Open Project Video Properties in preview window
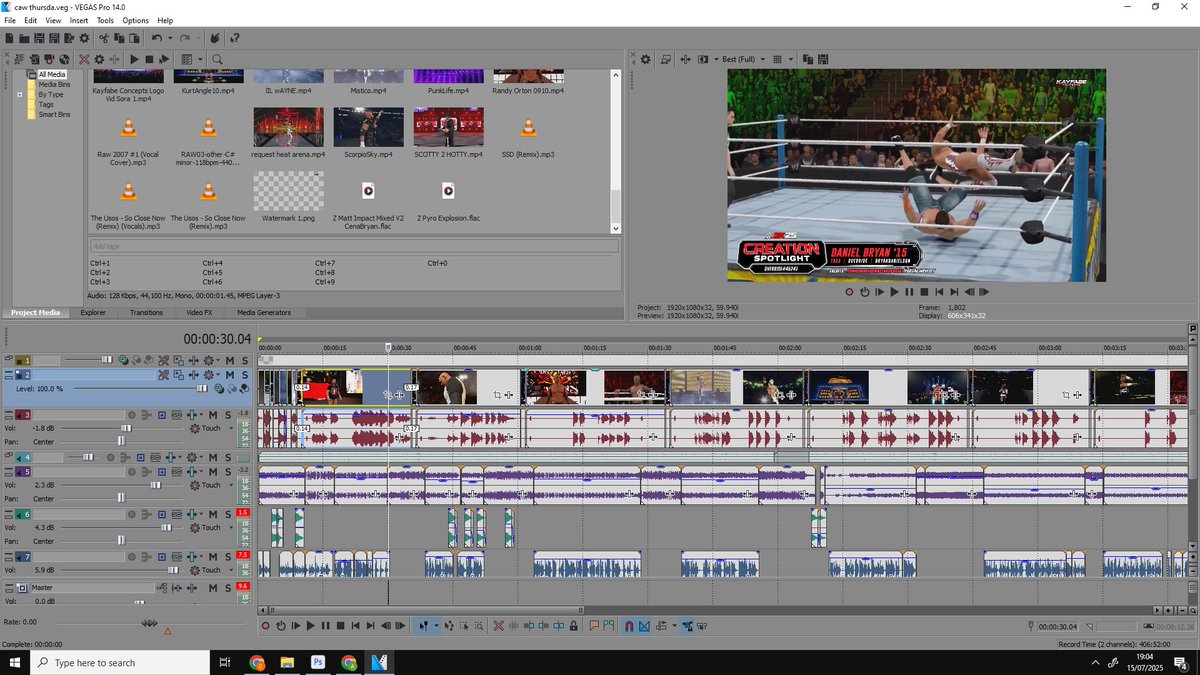The height and width of the screenshot is (675, 1200). coord(645,60)
